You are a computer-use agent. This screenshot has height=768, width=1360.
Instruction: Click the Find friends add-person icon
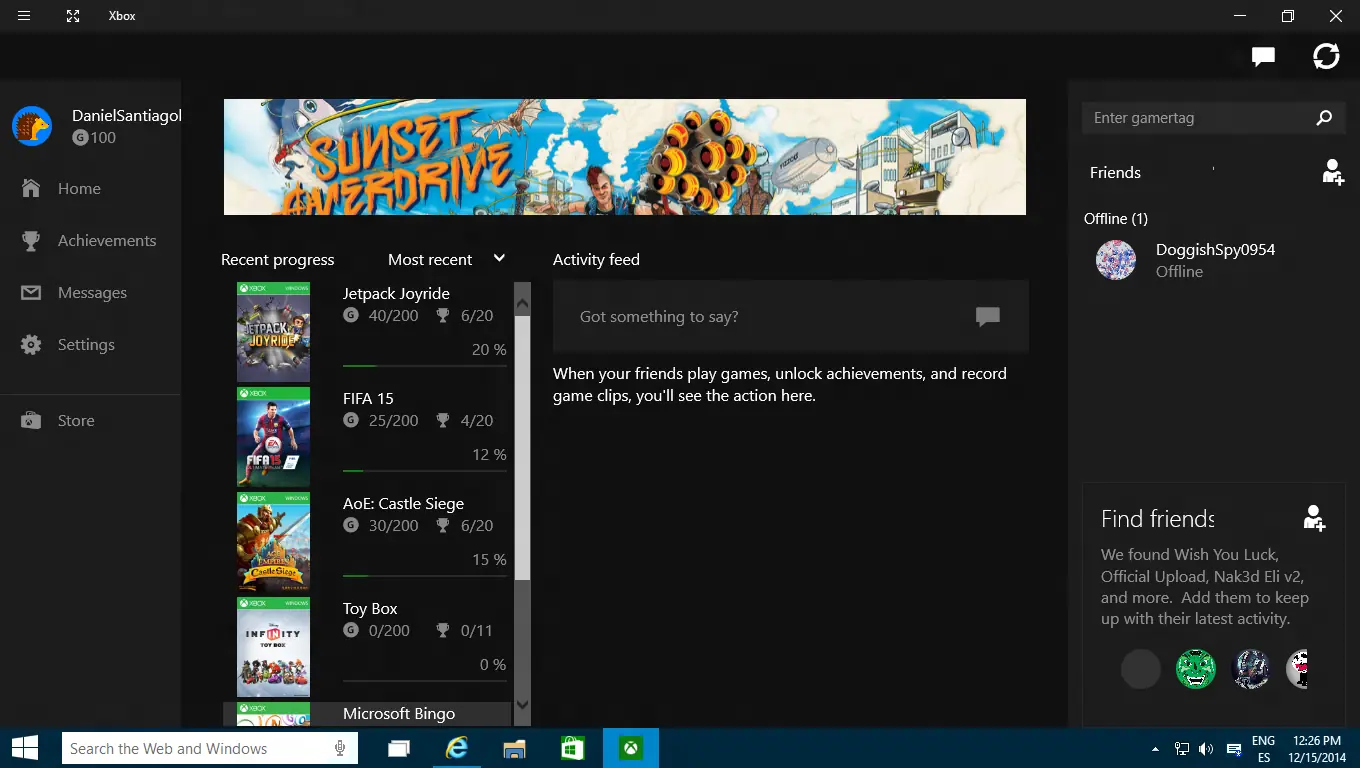[1313, 518]
